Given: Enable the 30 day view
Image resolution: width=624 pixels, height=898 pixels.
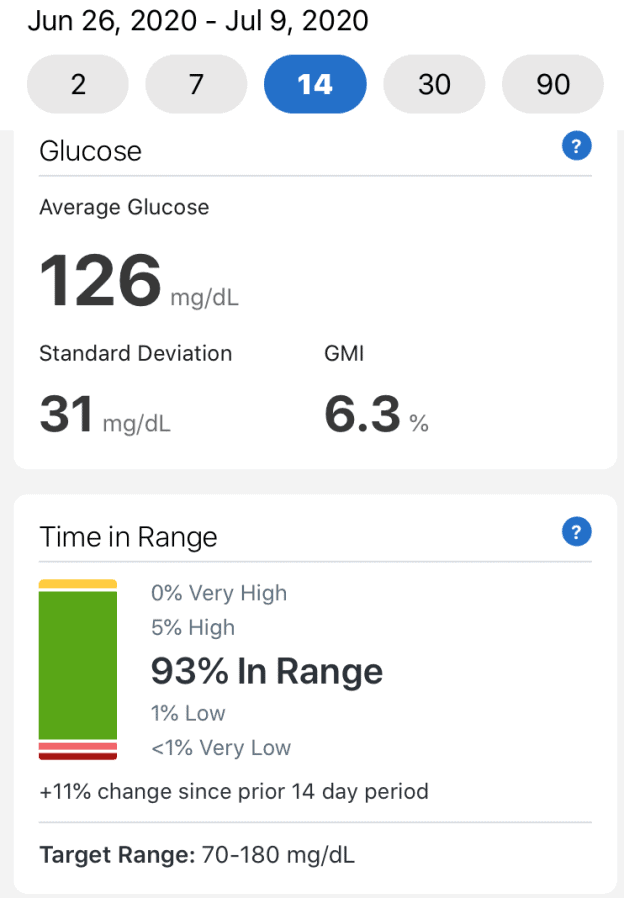Looking at the screenshot, I should pos(434,84).
